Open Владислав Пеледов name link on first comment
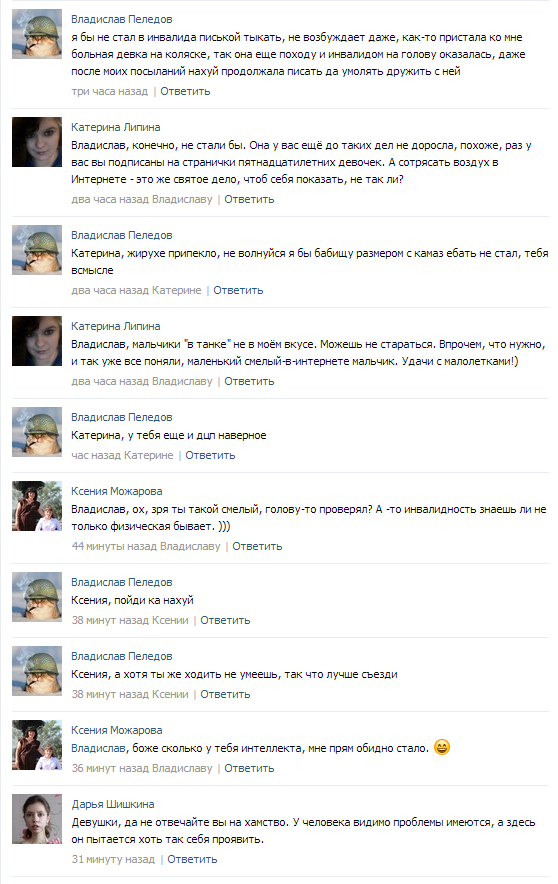This screenshot has height=884, width=558. coord(122,19)
